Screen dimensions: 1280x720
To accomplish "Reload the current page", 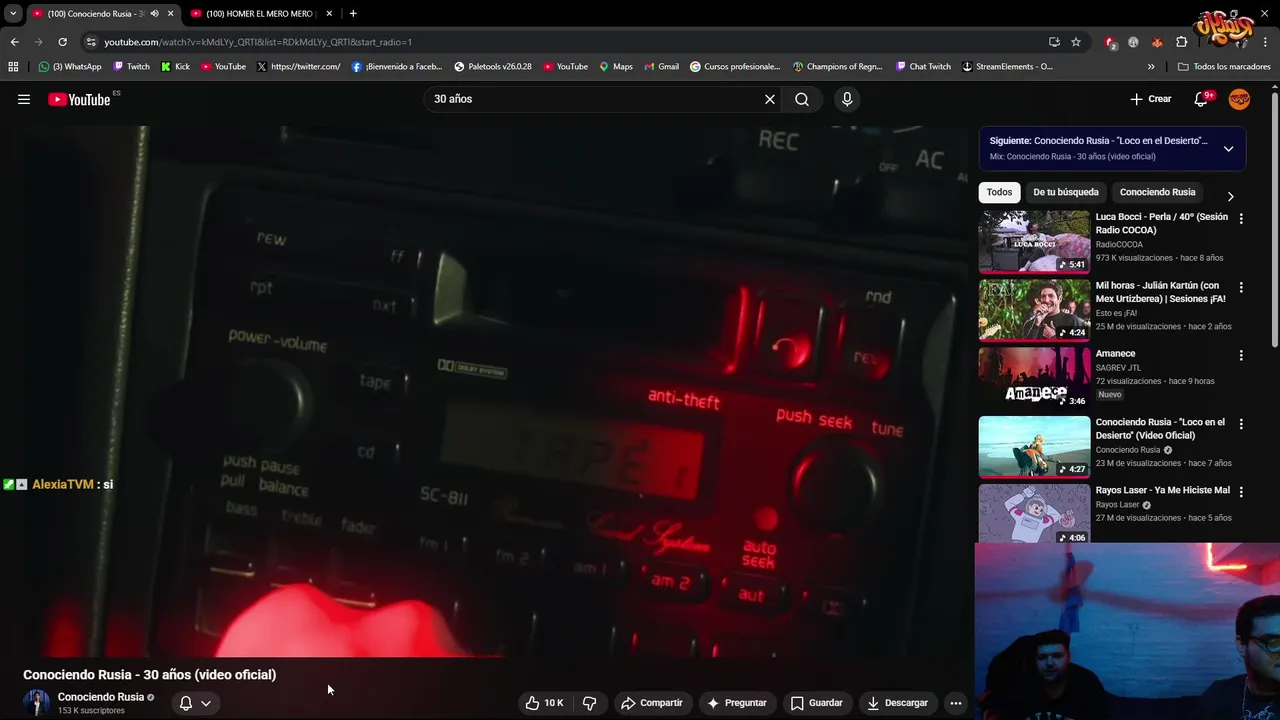I will coord(62,42).
